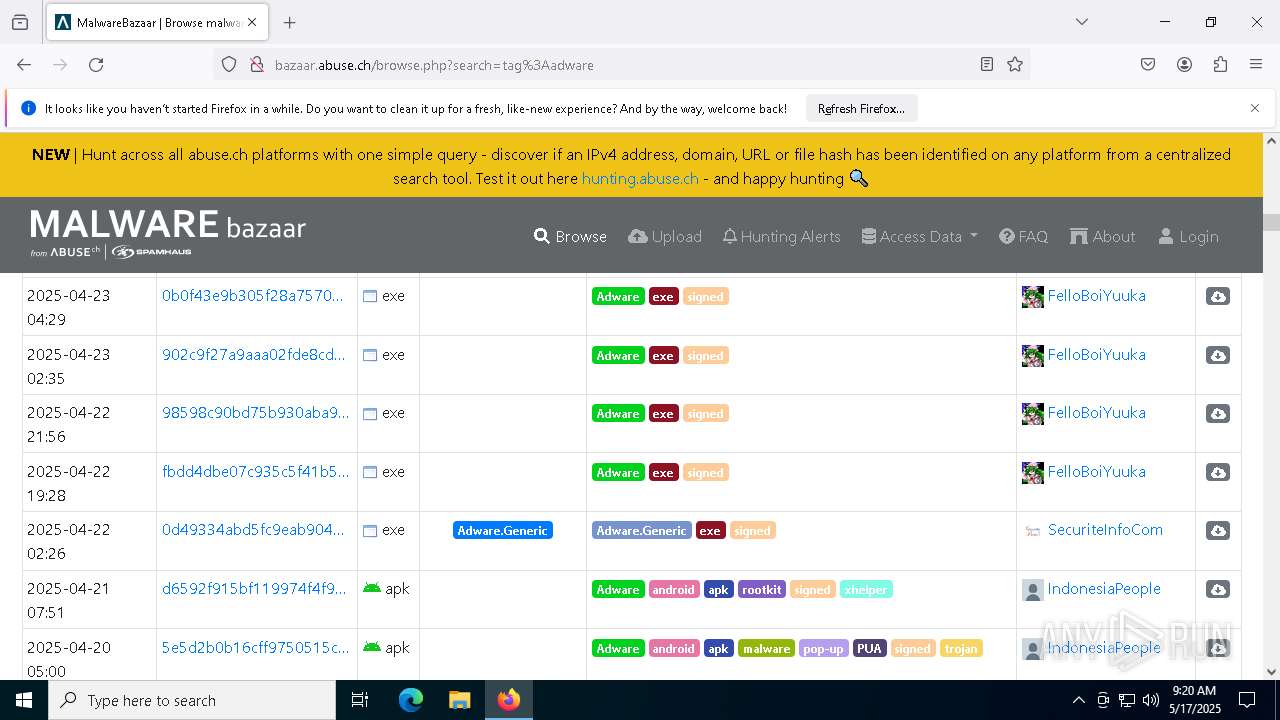Screen dimensions: 1280x720
Task: Click the Windows search box
Action: point(192,700)
